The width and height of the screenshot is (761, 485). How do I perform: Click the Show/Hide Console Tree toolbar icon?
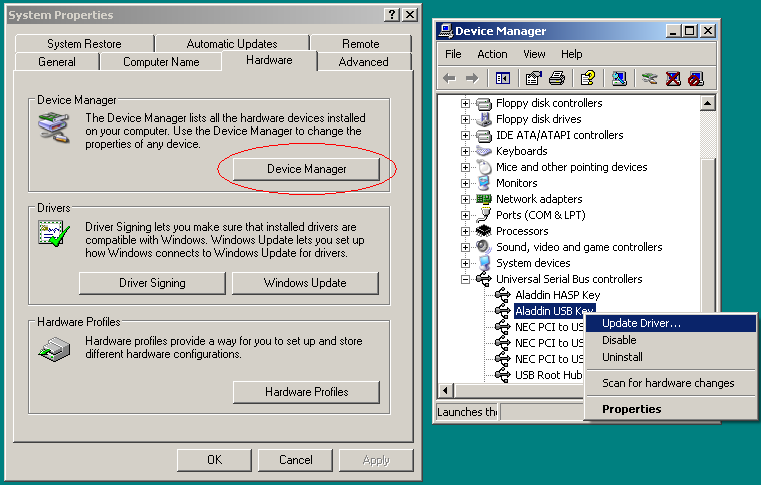point(503,78)
